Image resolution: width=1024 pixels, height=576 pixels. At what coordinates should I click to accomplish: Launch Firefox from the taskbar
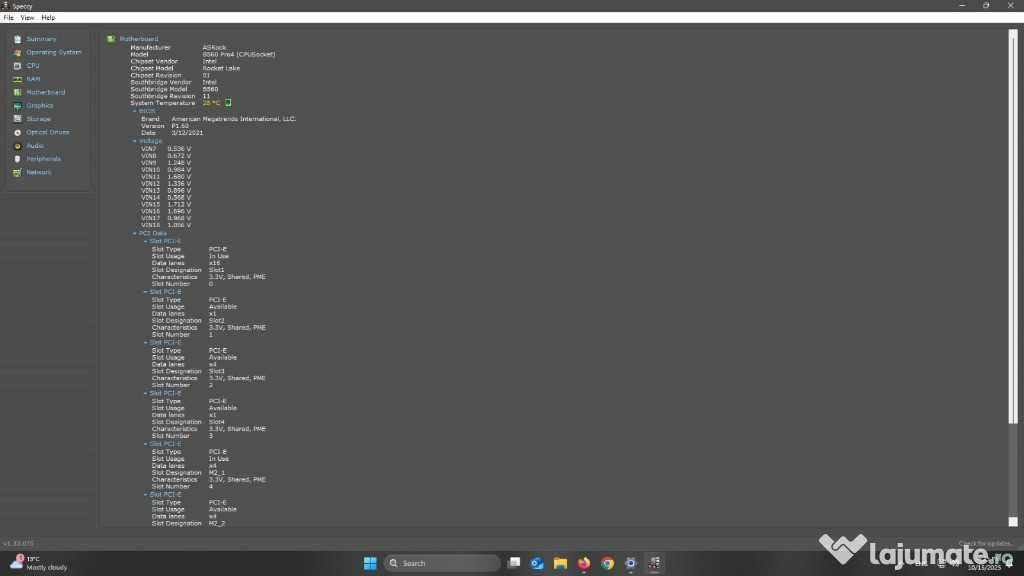584,563
